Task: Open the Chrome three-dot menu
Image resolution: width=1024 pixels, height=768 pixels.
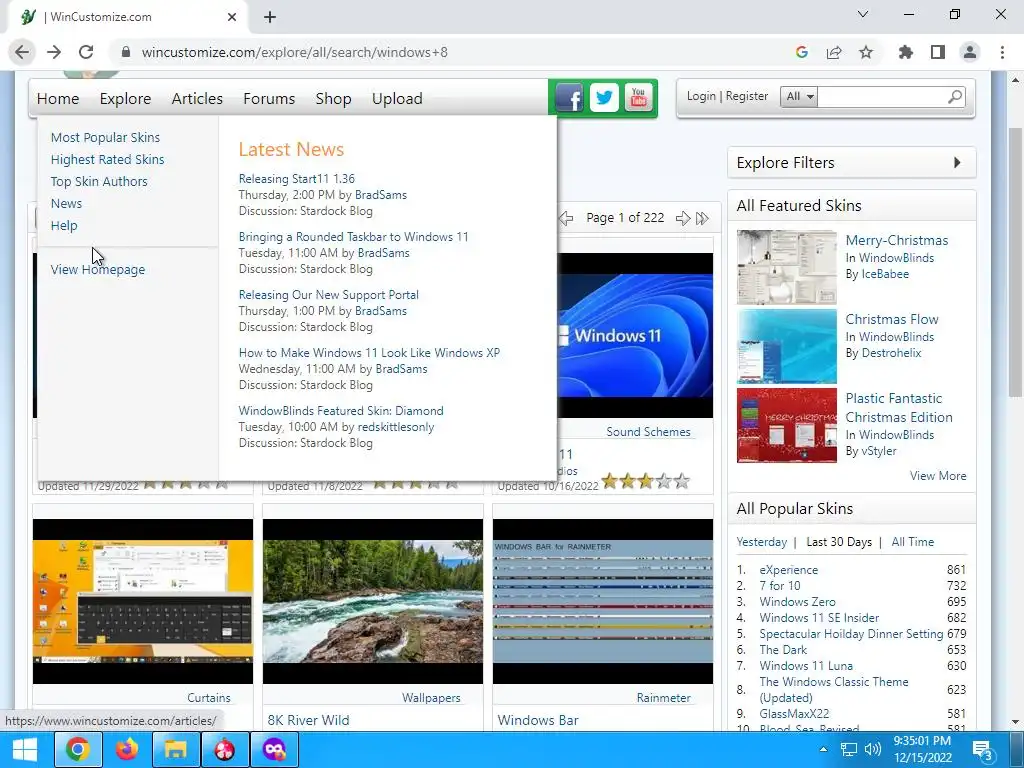Action: point(1002,52)
